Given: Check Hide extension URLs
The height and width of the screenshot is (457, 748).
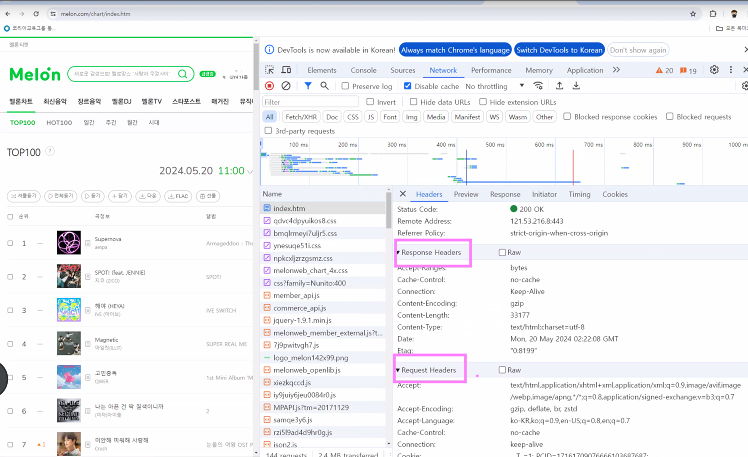Looking at the screenshot, I should pyautogui.click(x=483, y=102).
